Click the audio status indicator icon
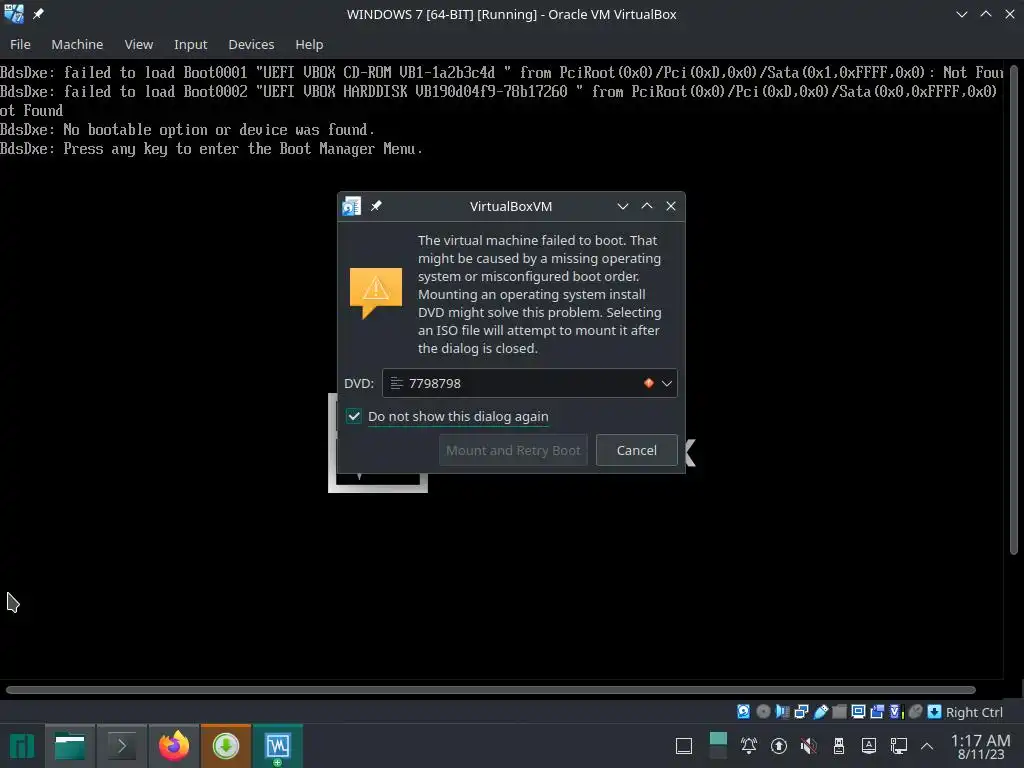 pyautogui.click(x=782, y=711)
